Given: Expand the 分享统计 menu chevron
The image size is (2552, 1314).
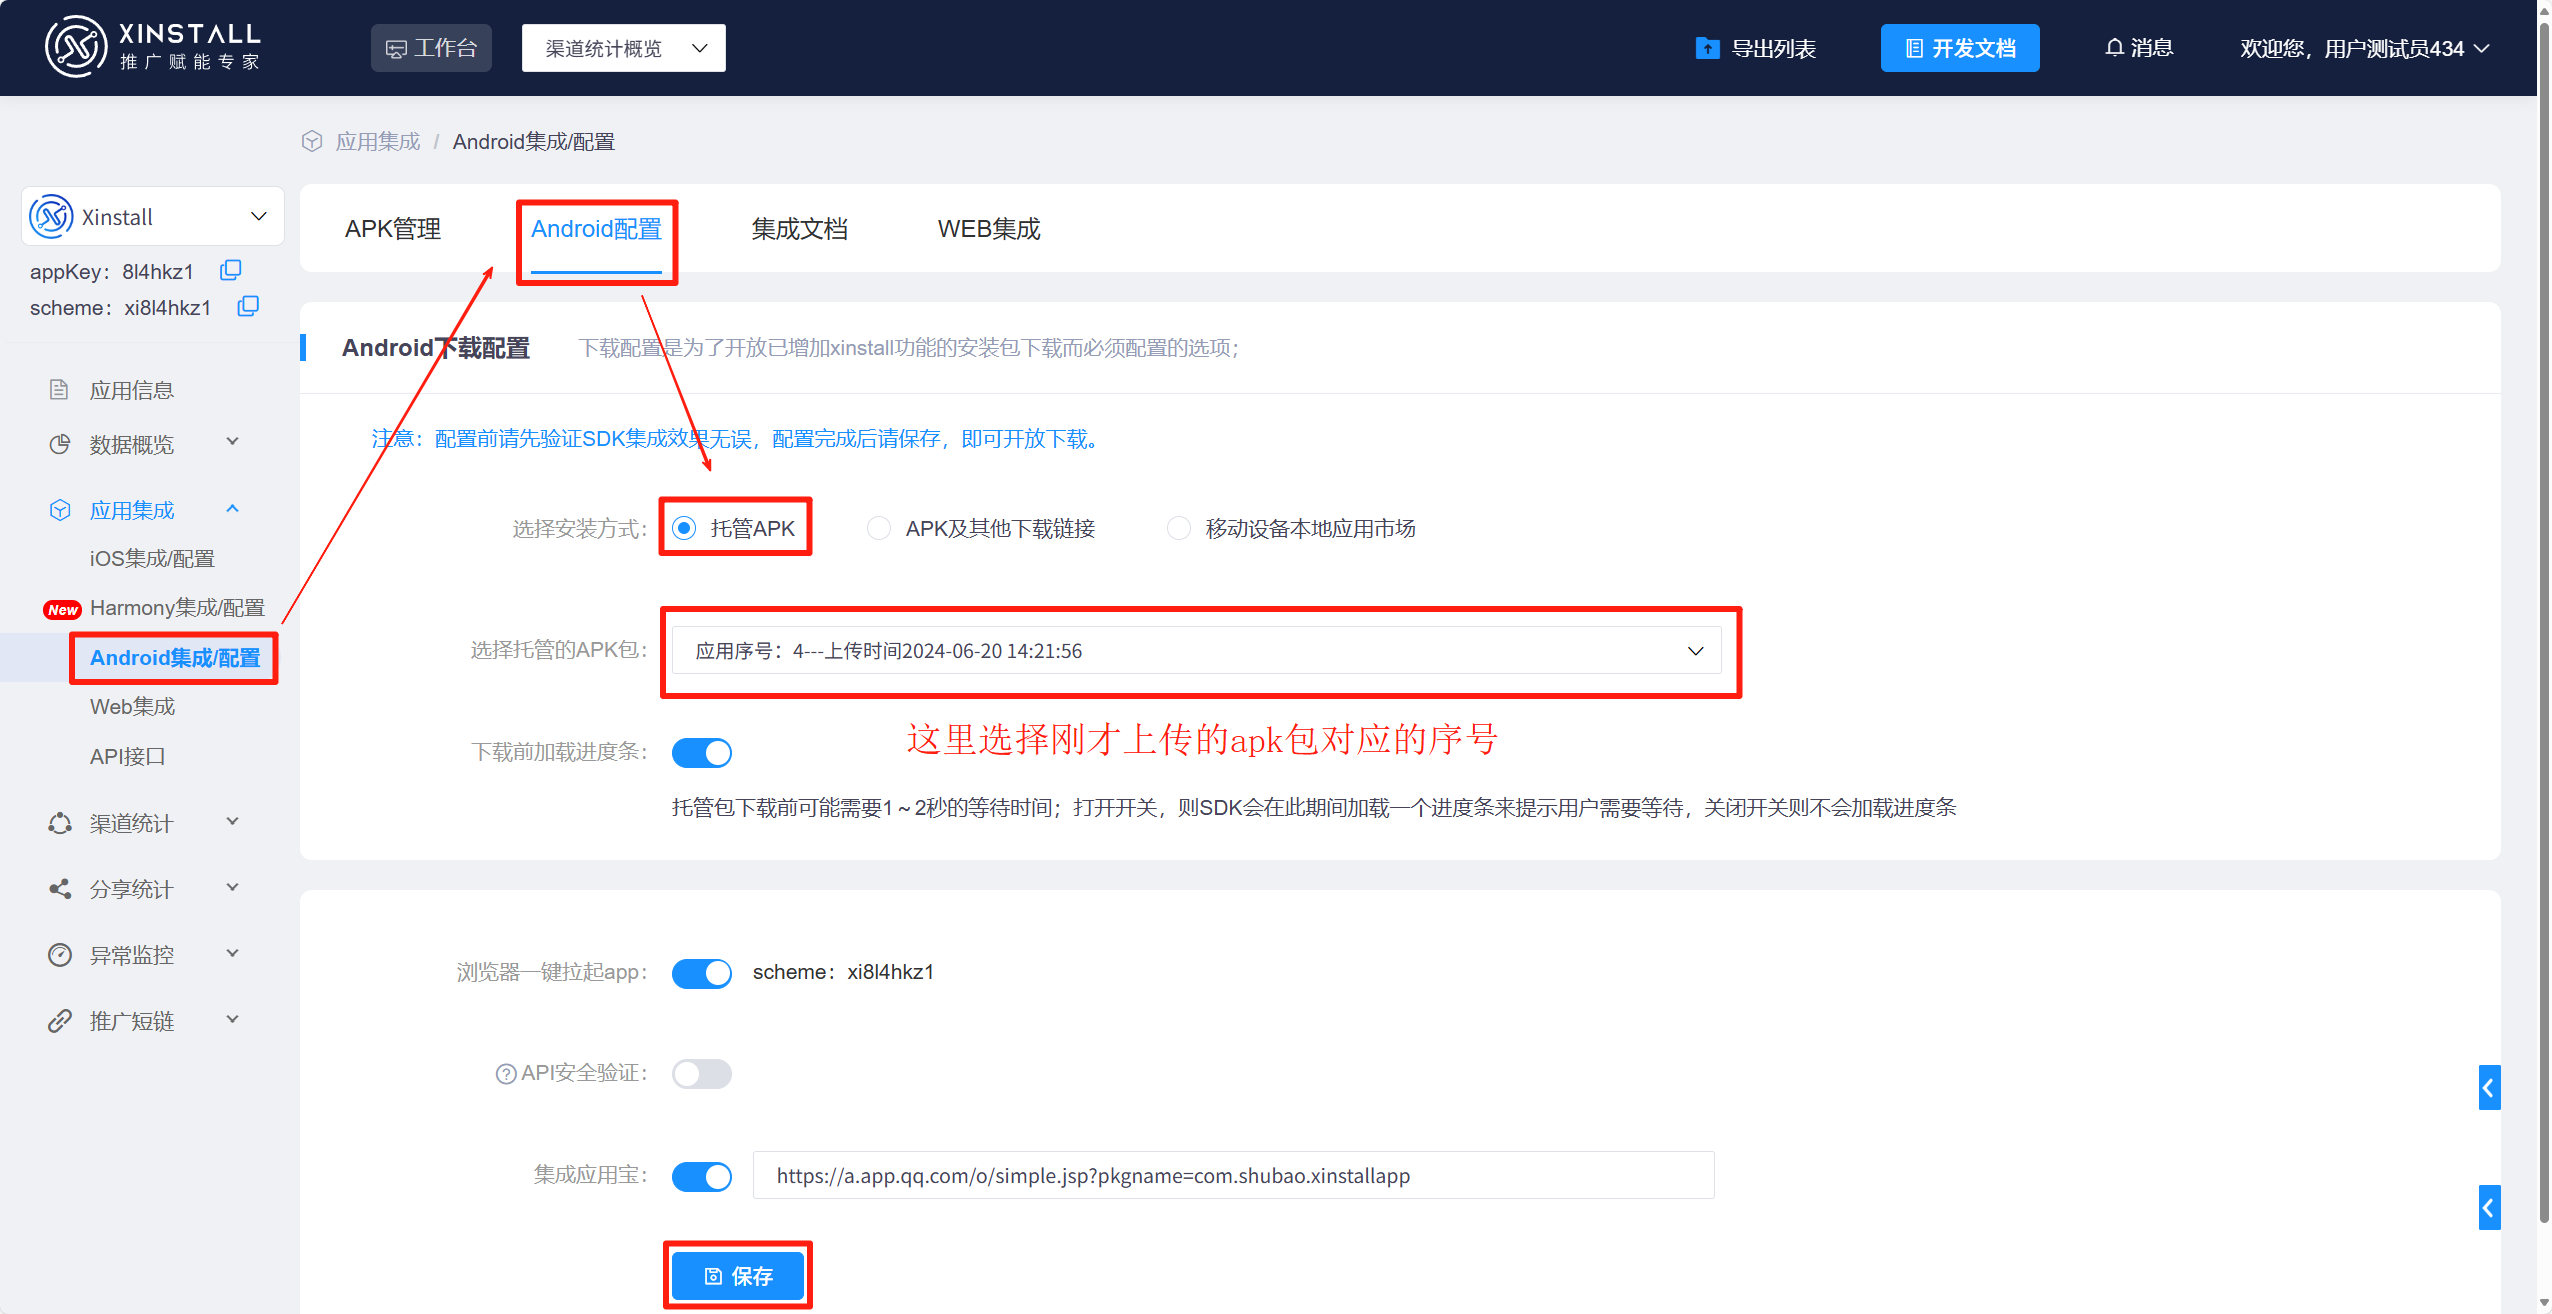Looking at the screenshot, I should coord(233,887).
